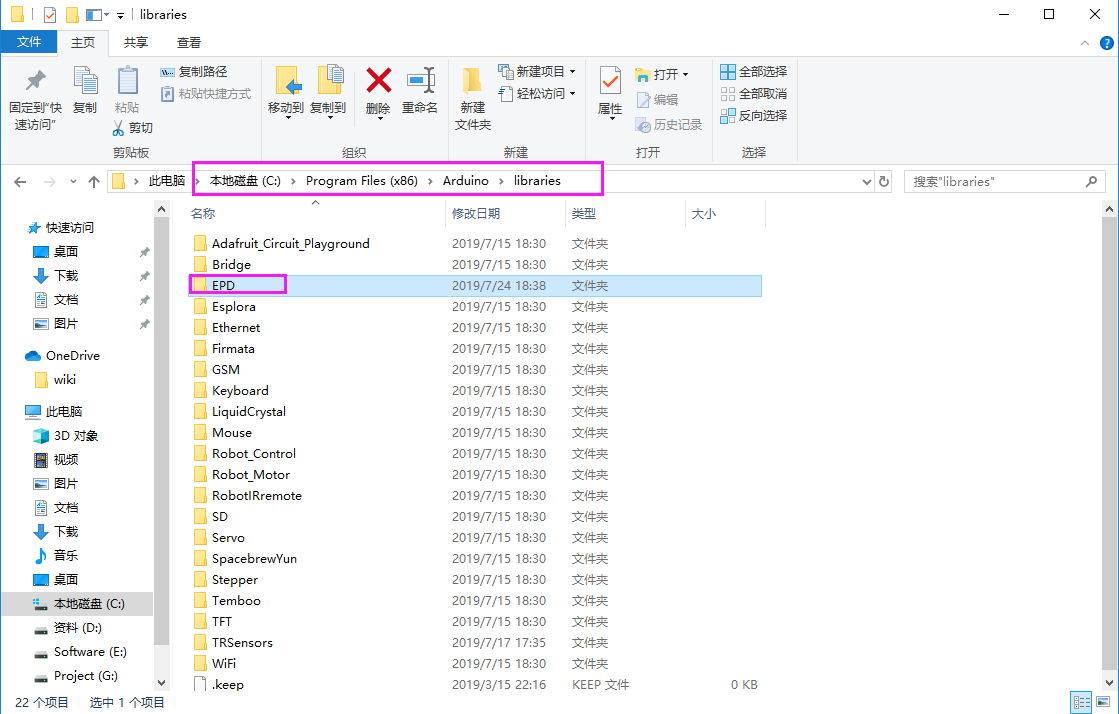This screenshot has height=714, width=1119.
Task: Open the Share ribbon tab
Action: tap(136, 43)
